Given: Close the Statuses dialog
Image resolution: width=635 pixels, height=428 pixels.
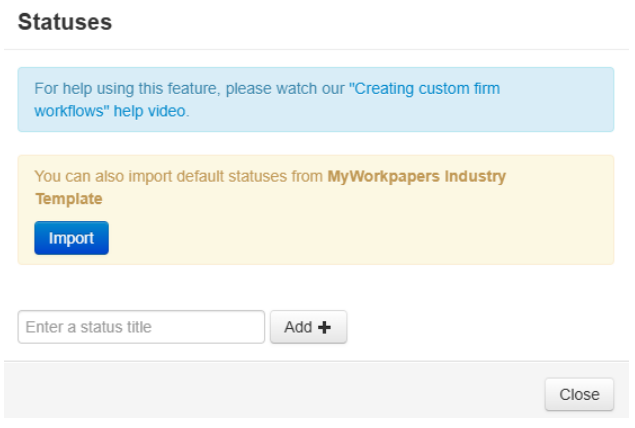Looking at the screenshot, I should pyautogui.click(x=579, y=394).
